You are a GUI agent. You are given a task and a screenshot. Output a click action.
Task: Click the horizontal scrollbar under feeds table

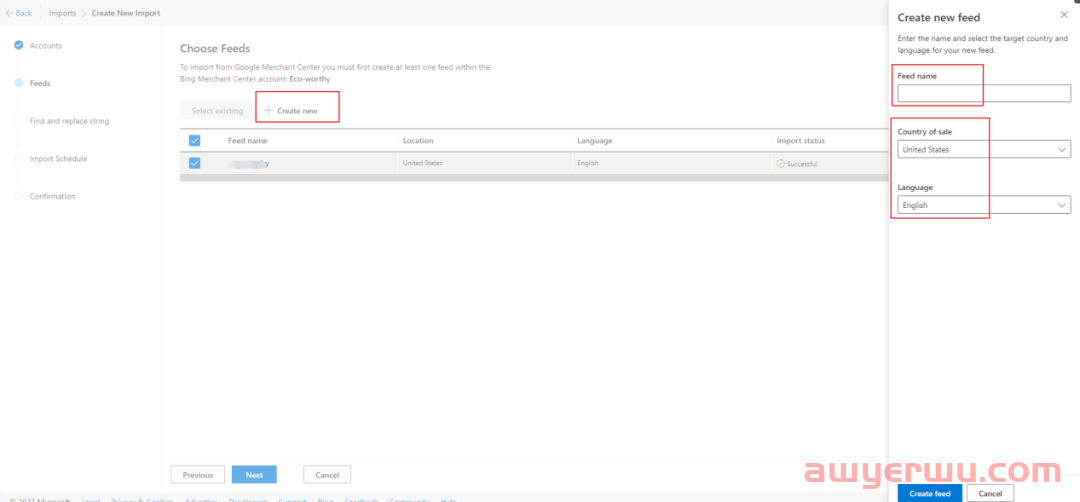click(x=534, y=178)
